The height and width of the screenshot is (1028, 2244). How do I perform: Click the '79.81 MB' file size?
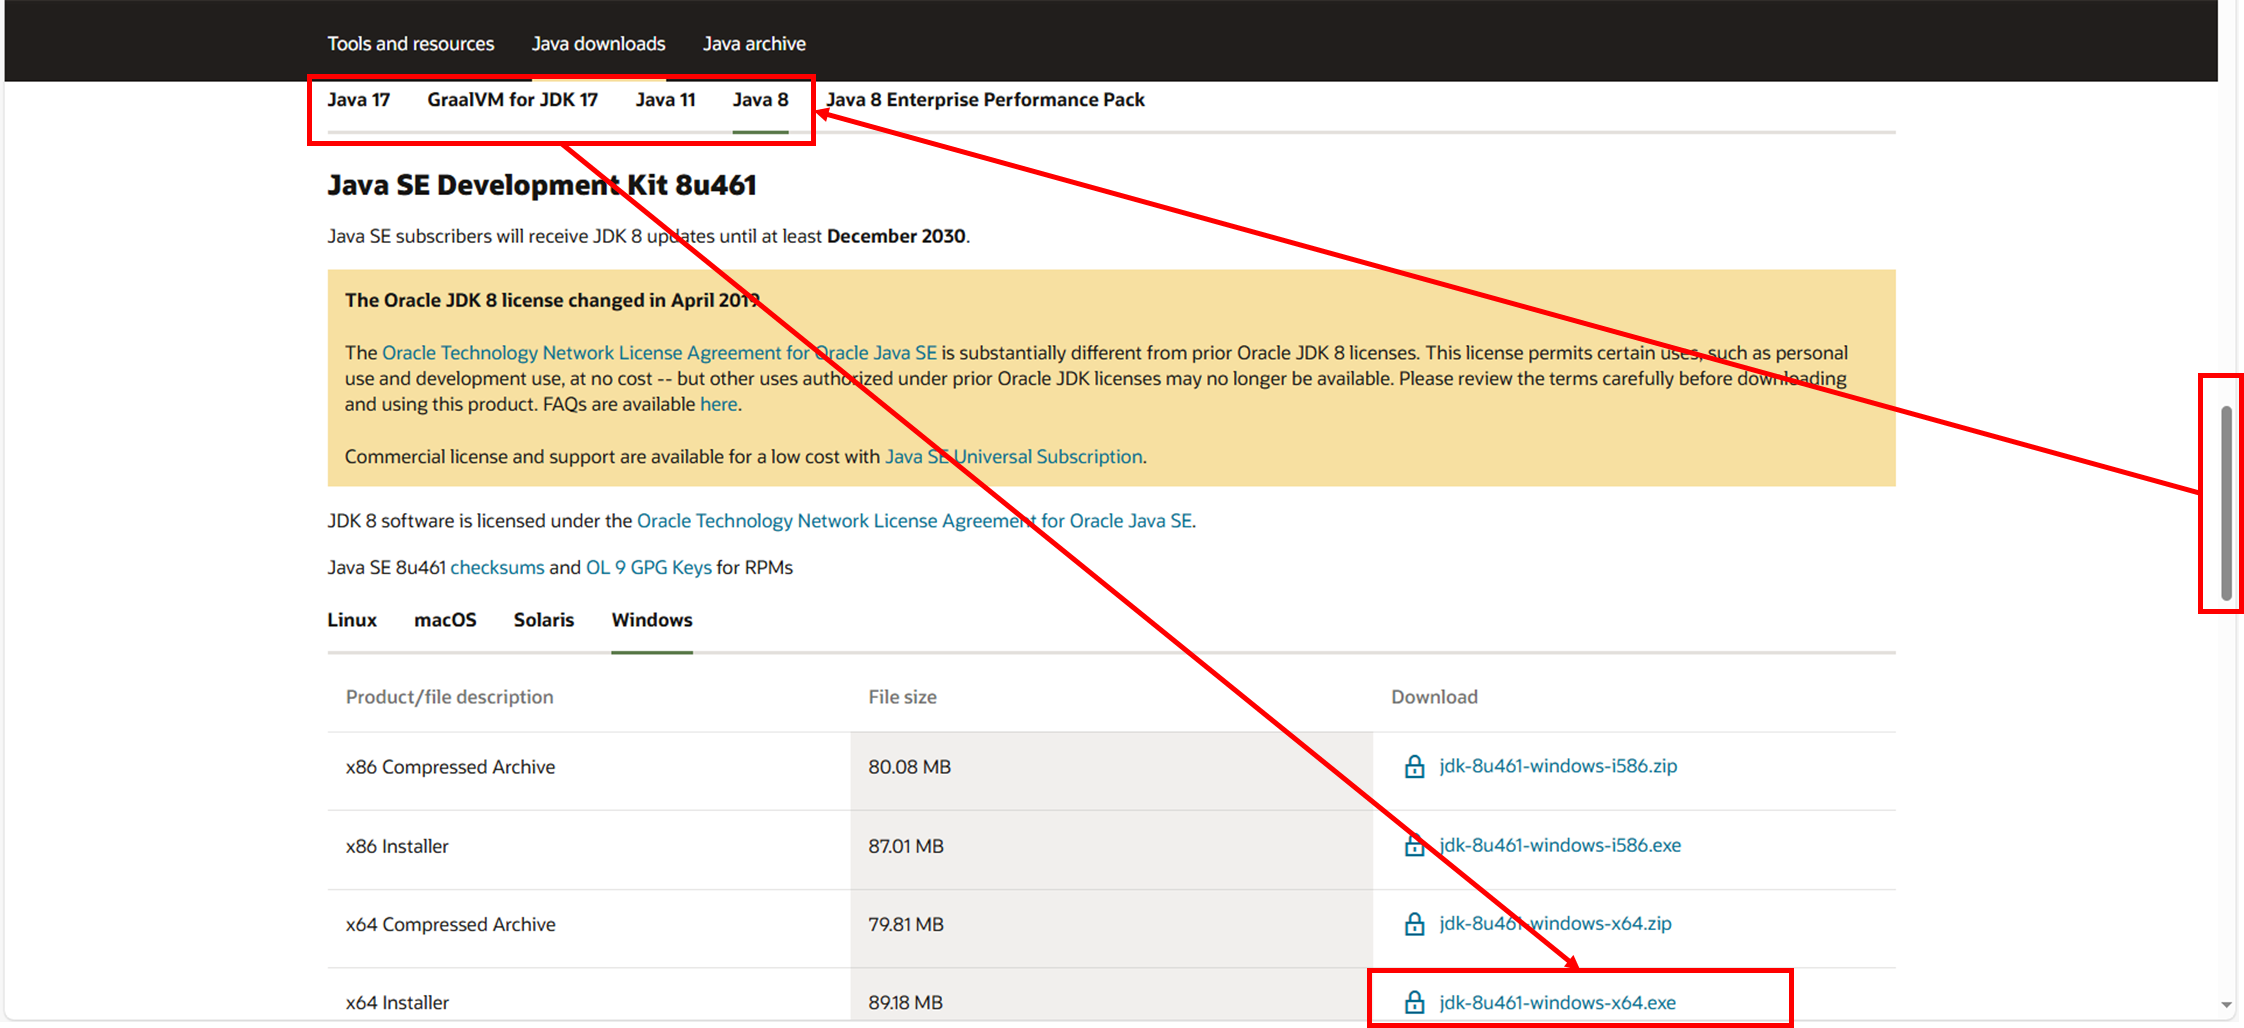click(x=906, y=924)
